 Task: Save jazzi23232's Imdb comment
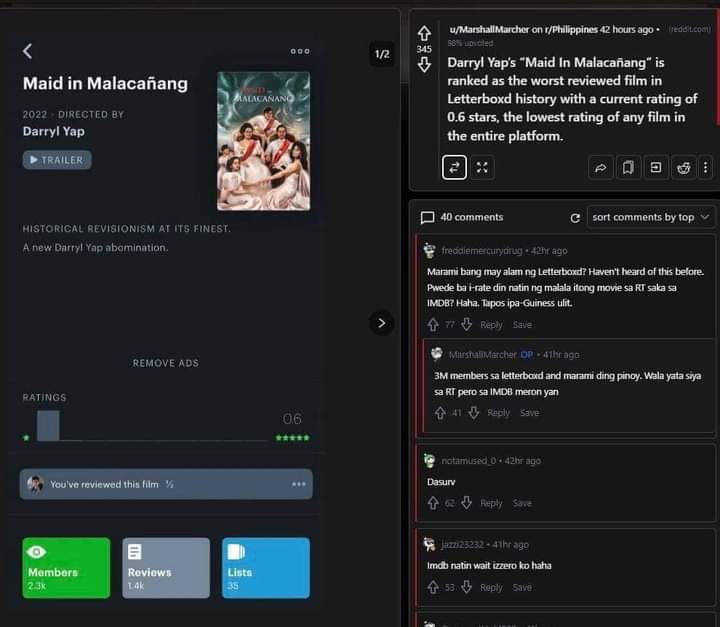pos(522,587)
